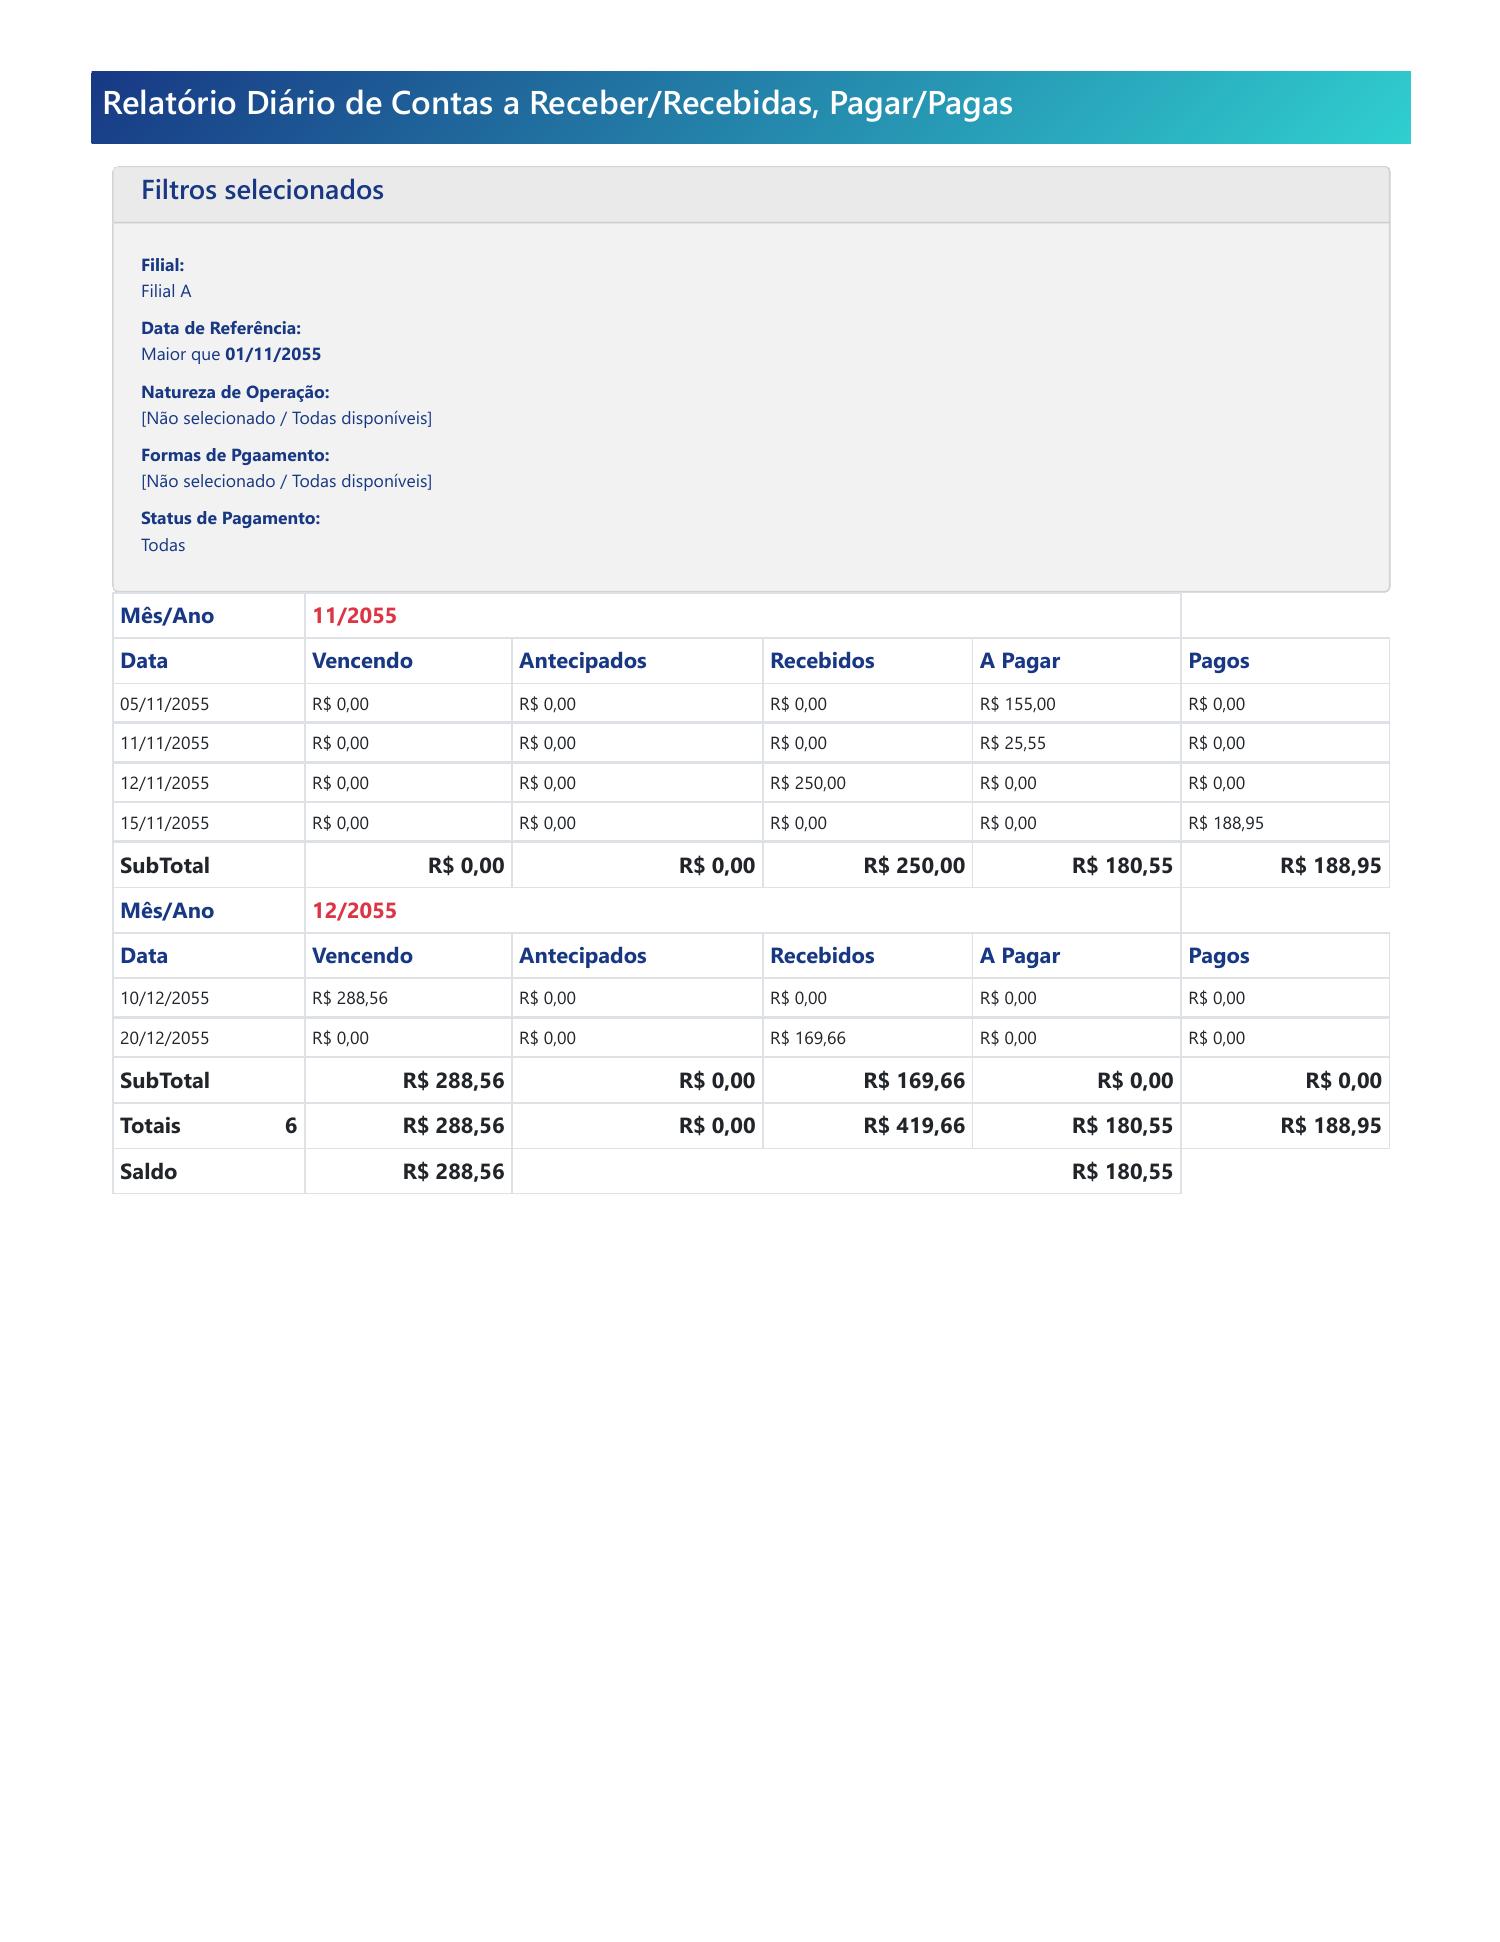The image size is (1500, 1942).
Task: Click the Antecipados header under 11/2055
Action: click(x=582, y=661)
